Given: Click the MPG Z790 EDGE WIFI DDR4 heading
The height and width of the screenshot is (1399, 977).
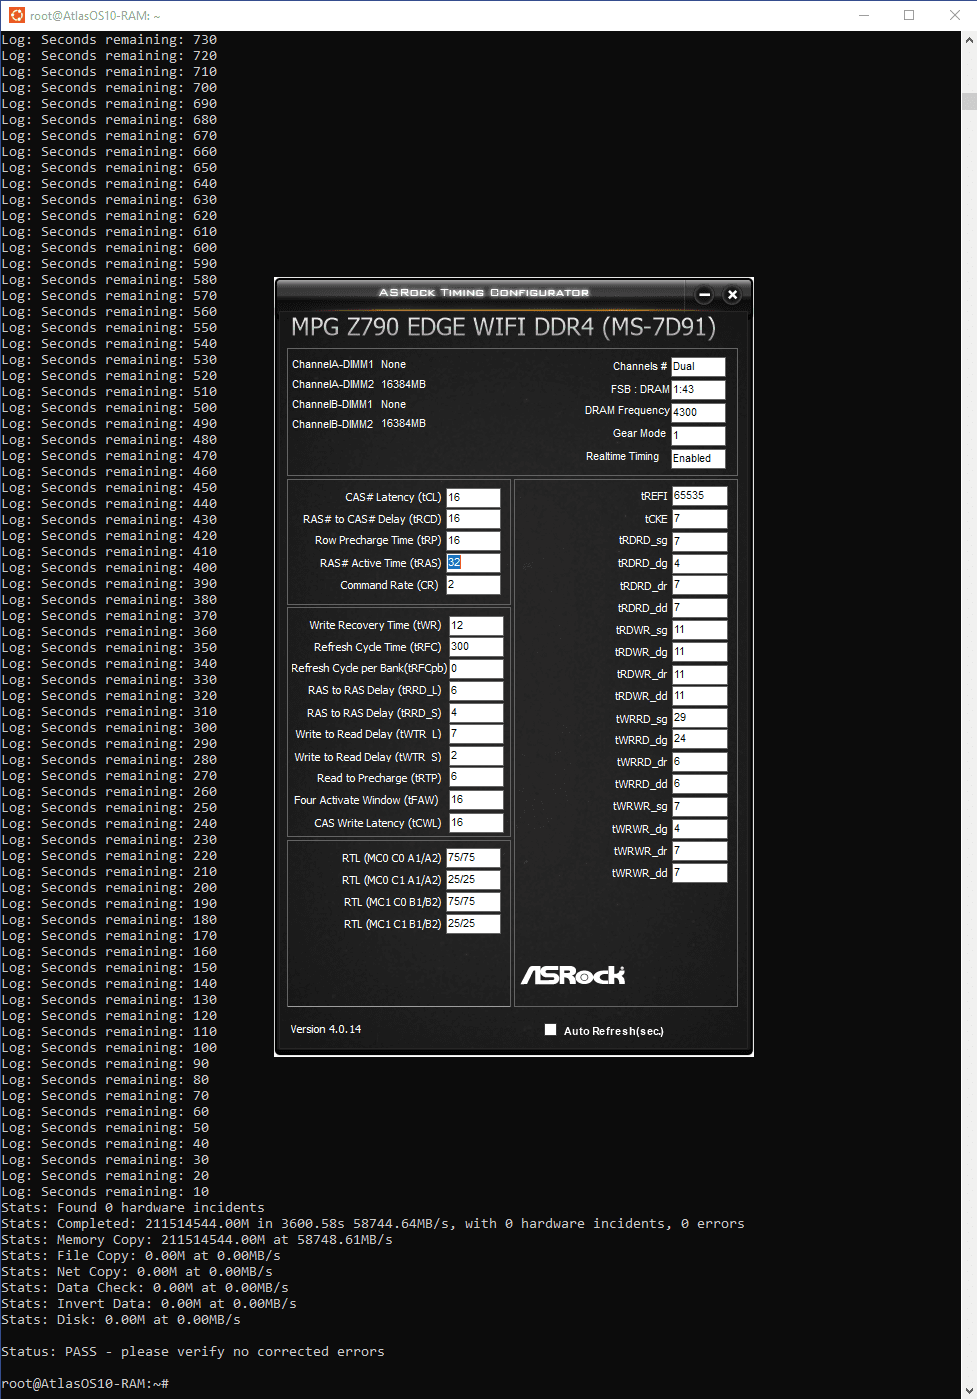Looking at the screenshot, I should point(503,327).
